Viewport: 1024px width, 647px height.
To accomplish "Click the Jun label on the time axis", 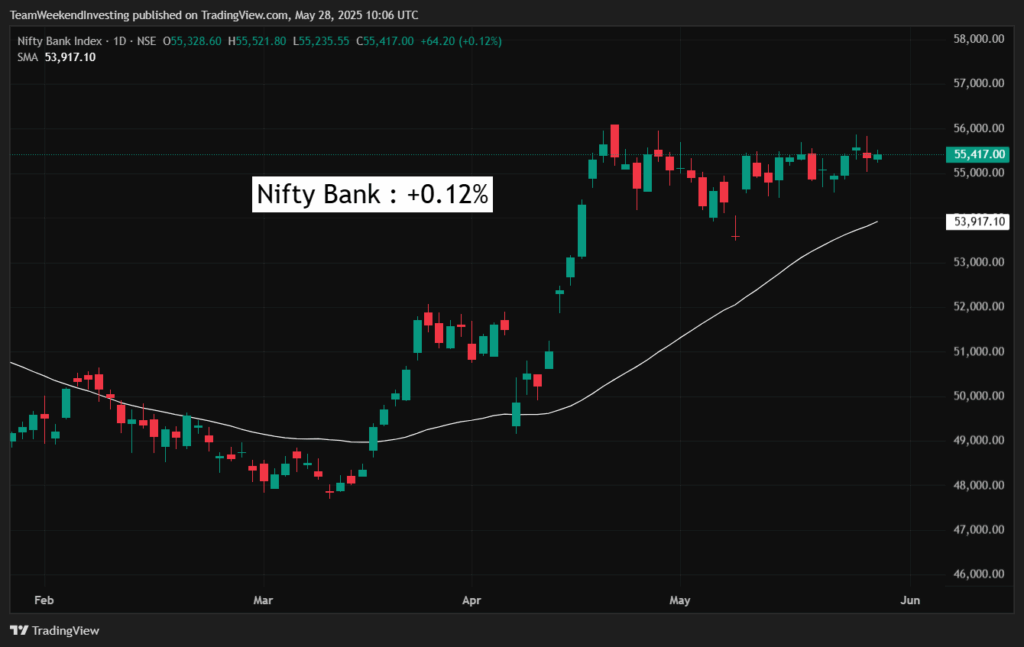I will pos(910,600).
